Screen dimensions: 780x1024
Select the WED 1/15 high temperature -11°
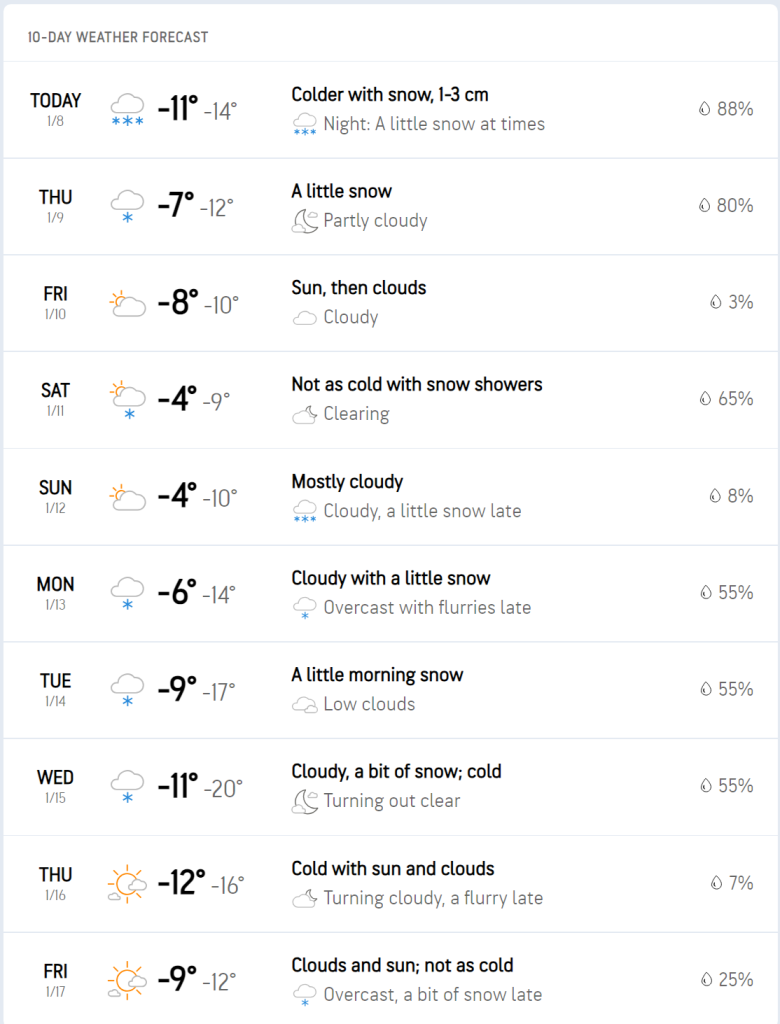(178, 786)
